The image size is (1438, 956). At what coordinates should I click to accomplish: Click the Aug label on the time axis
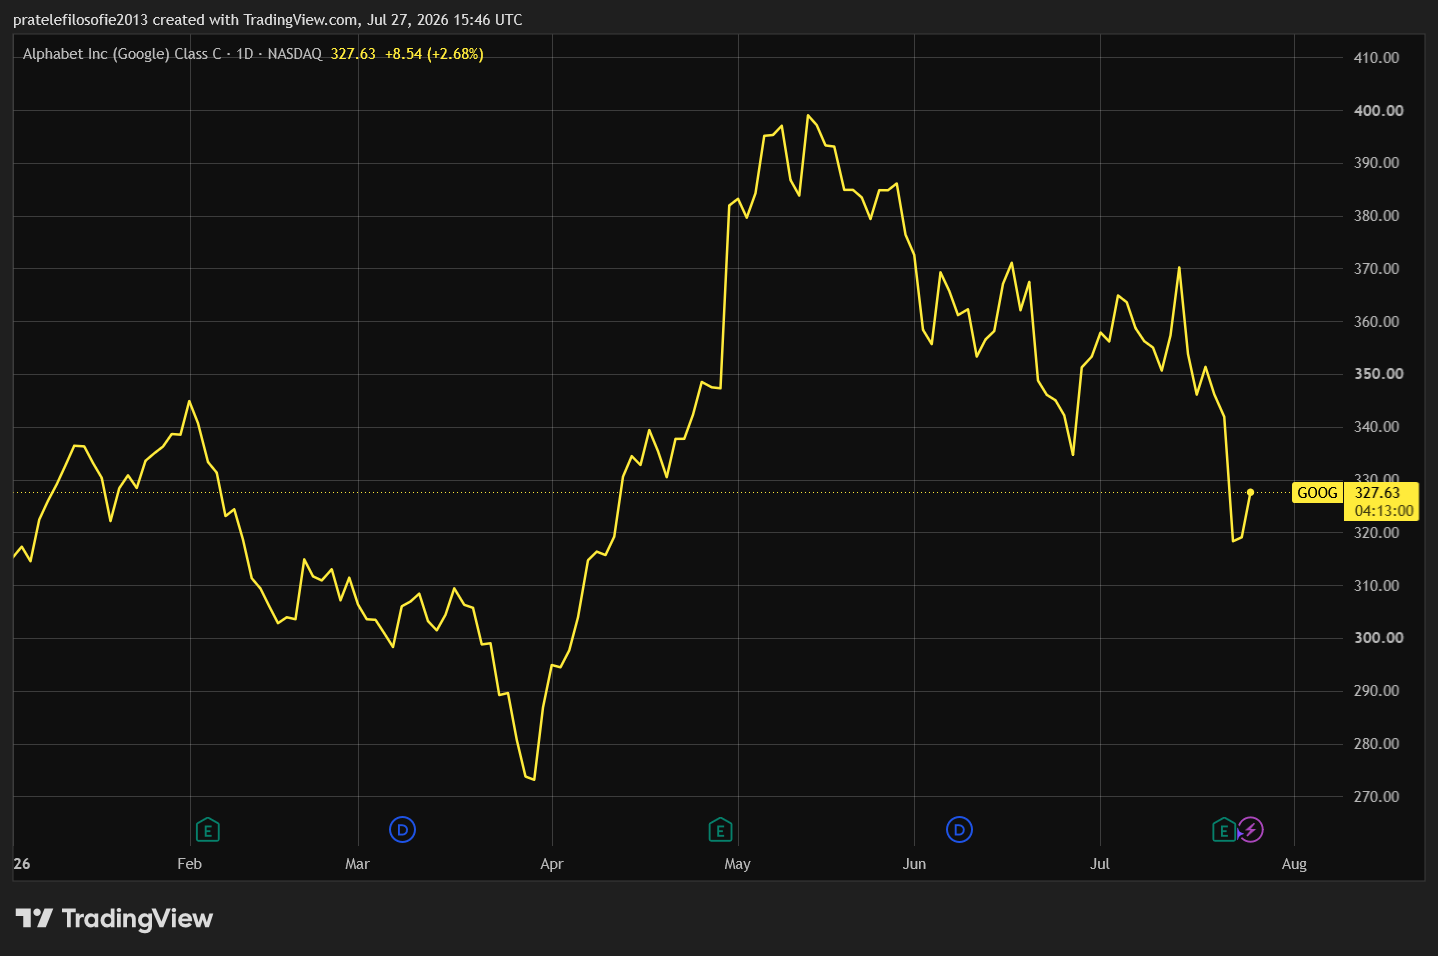pyautogui.click(x=1294, y=864)
